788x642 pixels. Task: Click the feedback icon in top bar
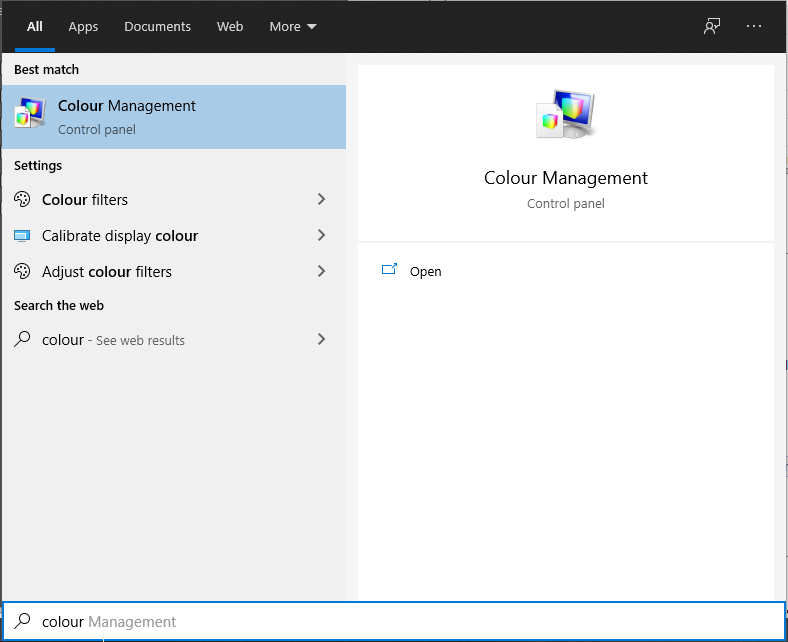pyautogui.click(x=712, y=27)
